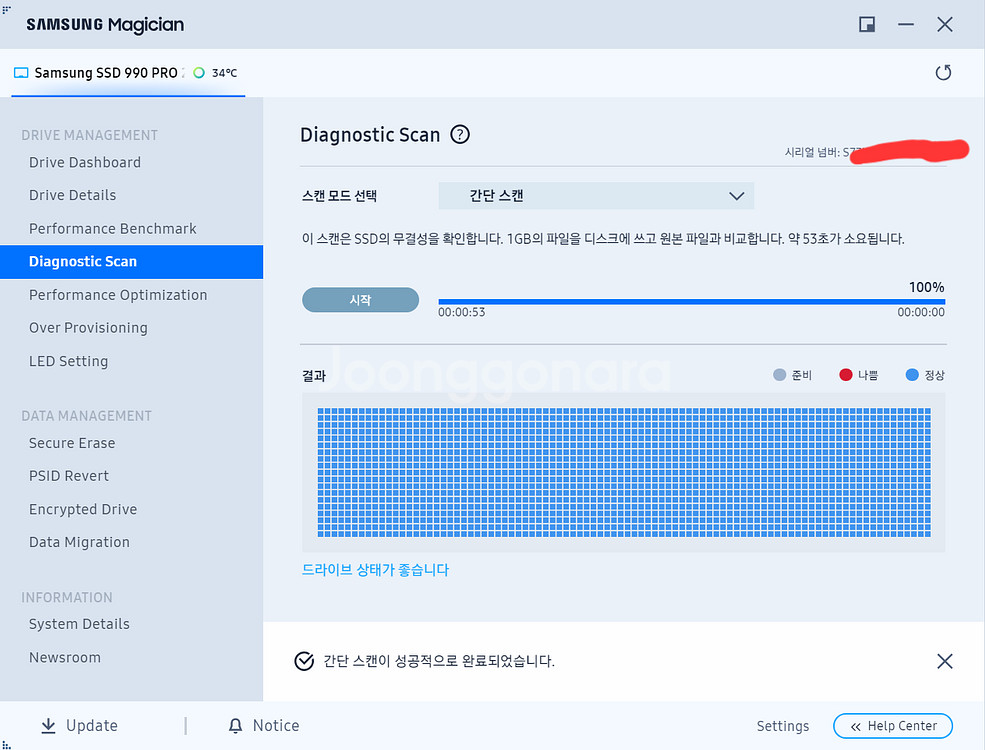Screen dimensions: 985x750
Task: Click the remaining time 00:00:00
Action: pyautogui.click(x=921, y=312)
